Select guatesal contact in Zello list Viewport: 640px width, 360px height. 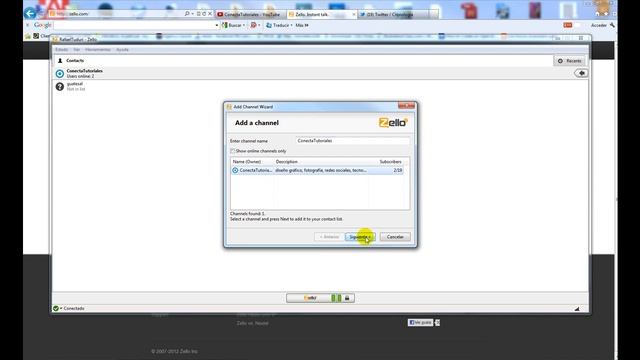pos(320,86)
